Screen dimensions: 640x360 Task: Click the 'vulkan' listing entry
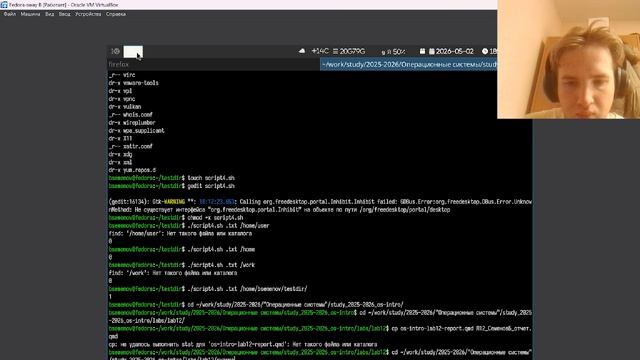pos(132,107)
